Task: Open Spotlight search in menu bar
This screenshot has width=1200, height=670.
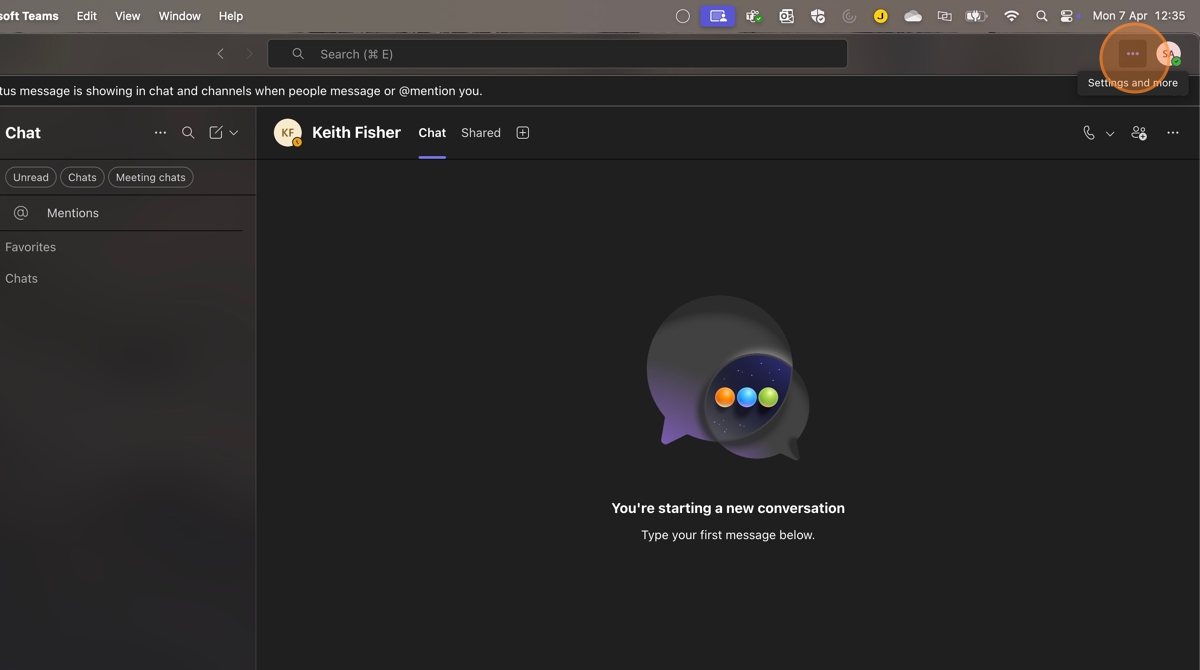Action: point(1042,16)
